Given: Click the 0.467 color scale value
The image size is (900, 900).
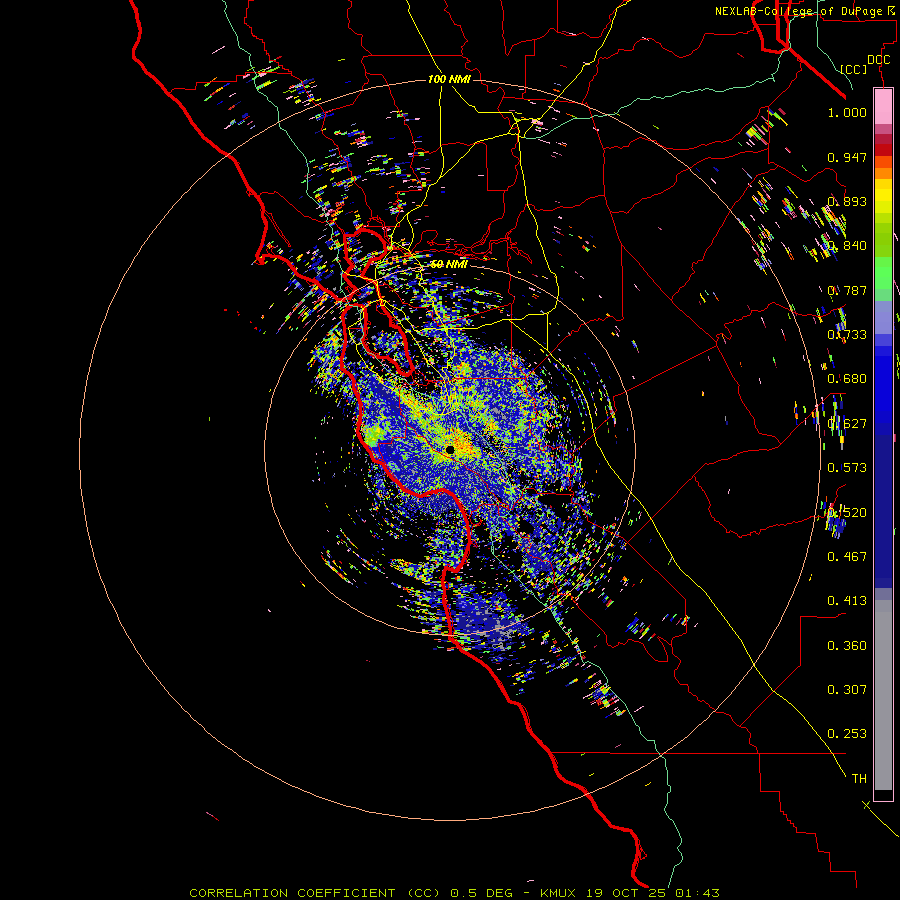Looking at the screenshot, I should pyautogui.click(x=847, y=557).
